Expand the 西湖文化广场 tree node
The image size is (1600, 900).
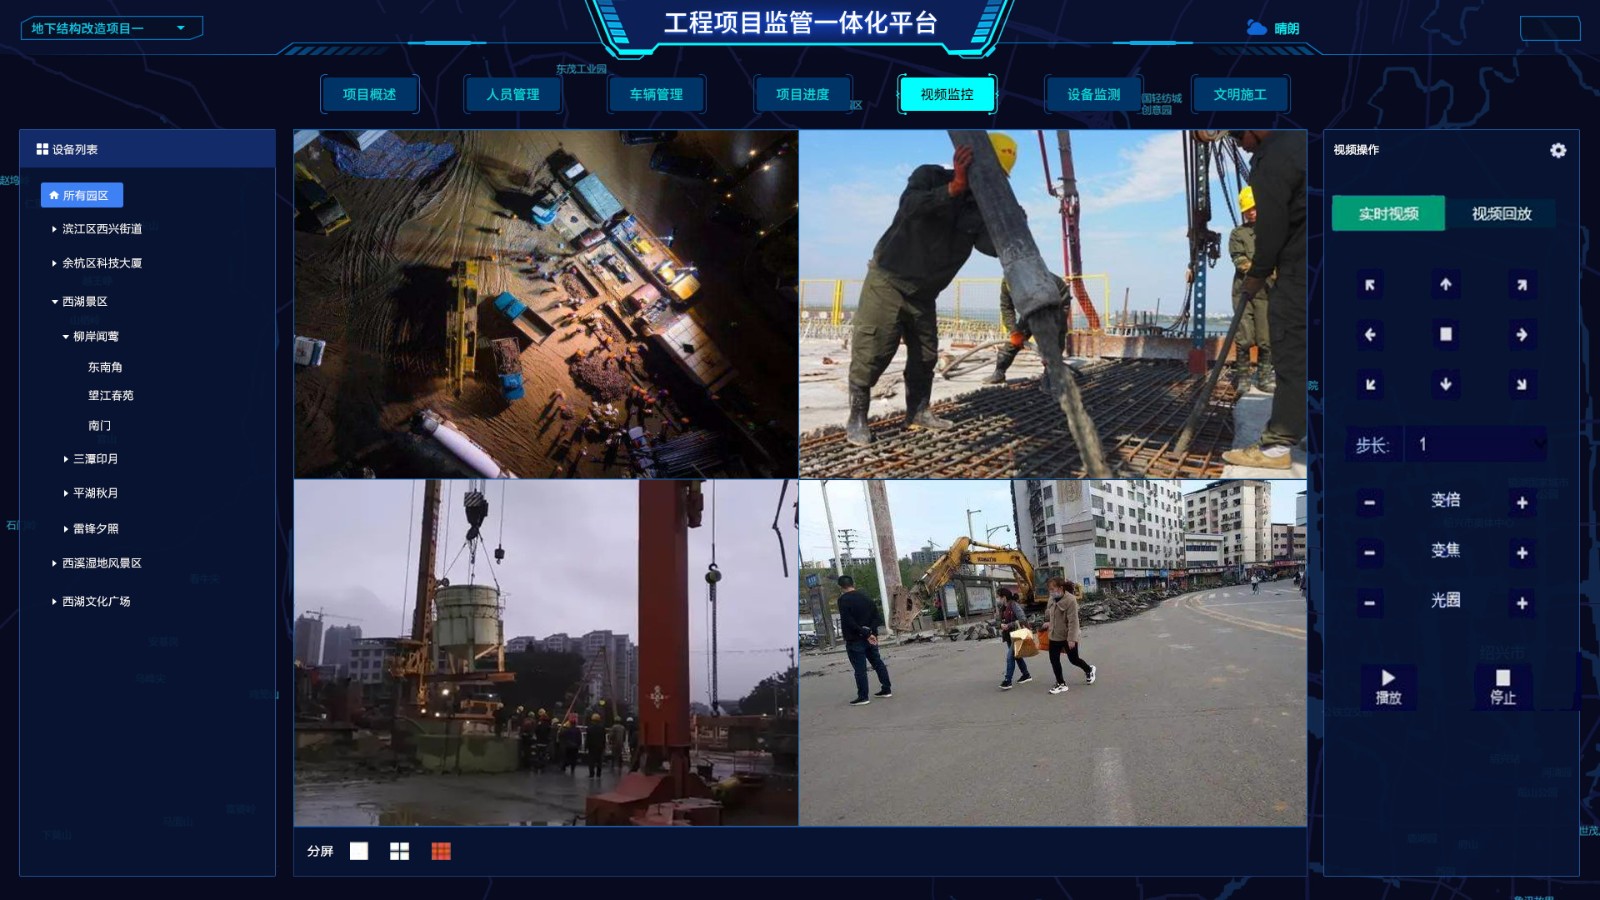coord(54,601)
